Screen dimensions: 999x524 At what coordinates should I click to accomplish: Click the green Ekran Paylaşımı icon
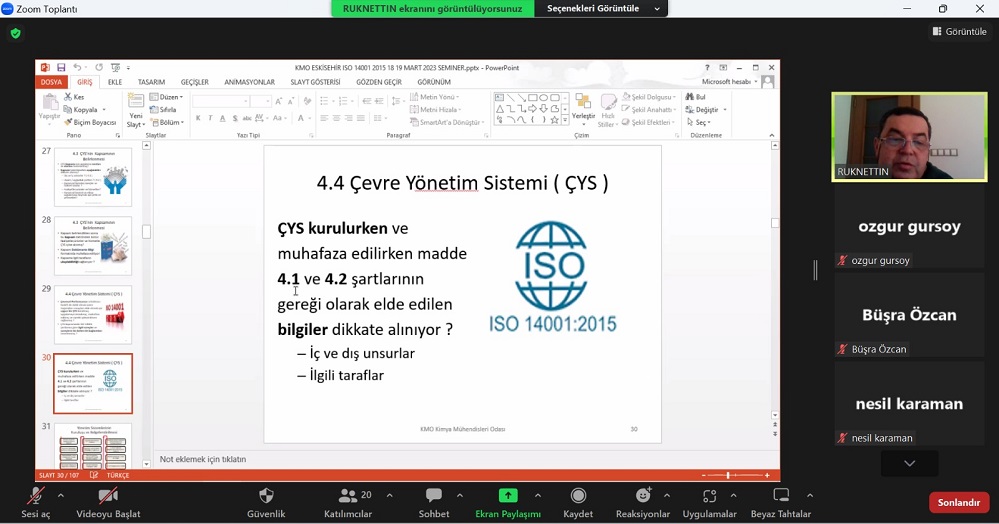(x=508, y=496)
